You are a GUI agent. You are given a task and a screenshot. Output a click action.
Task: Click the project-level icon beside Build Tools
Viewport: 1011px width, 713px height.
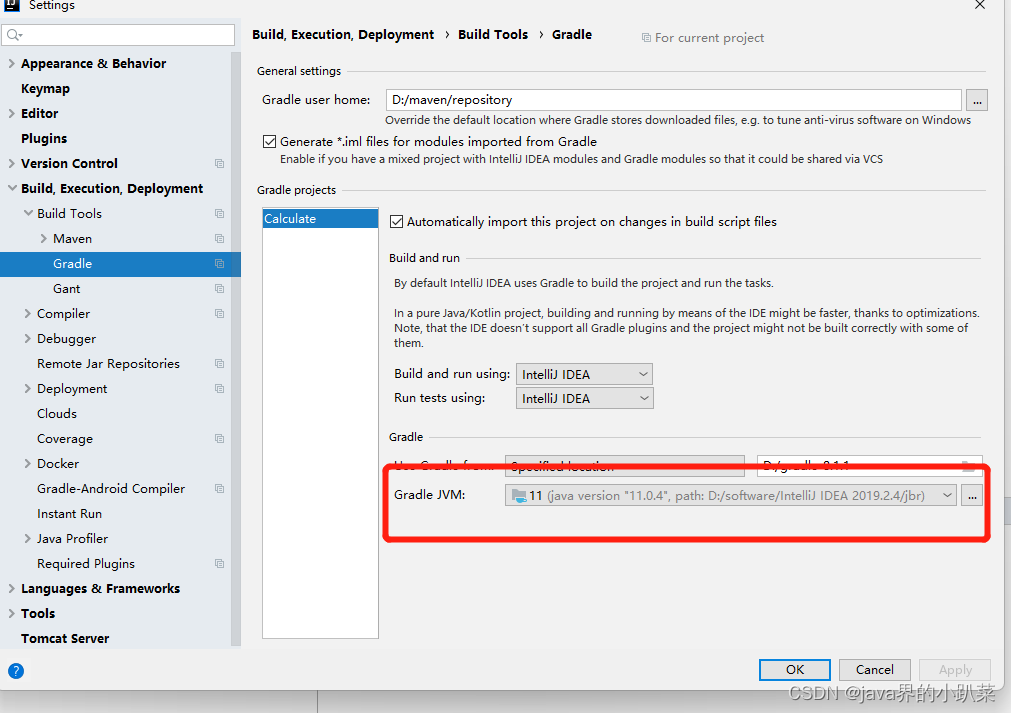tap(219, 213)
